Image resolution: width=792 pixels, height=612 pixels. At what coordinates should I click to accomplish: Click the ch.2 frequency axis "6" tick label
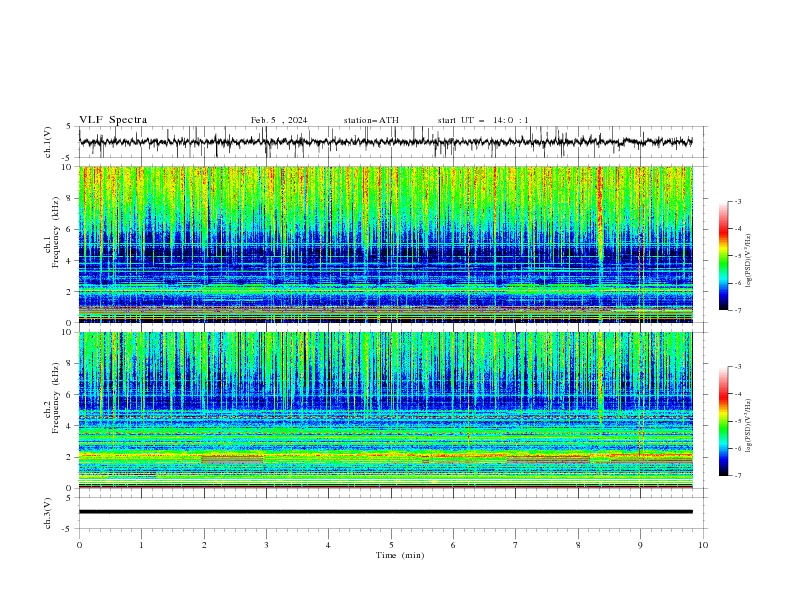click(x=70, y=395)
